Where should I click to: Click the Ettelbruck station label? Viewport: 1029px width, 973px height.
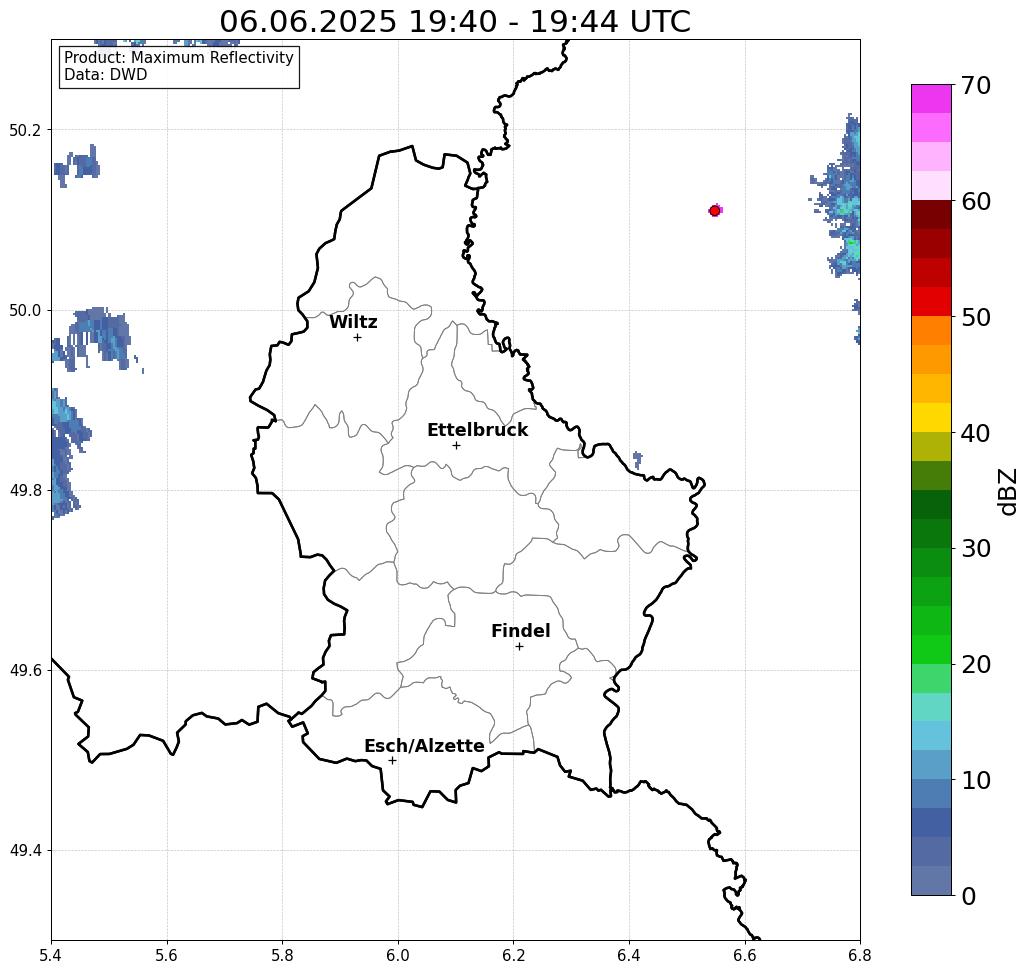[477, 430]
